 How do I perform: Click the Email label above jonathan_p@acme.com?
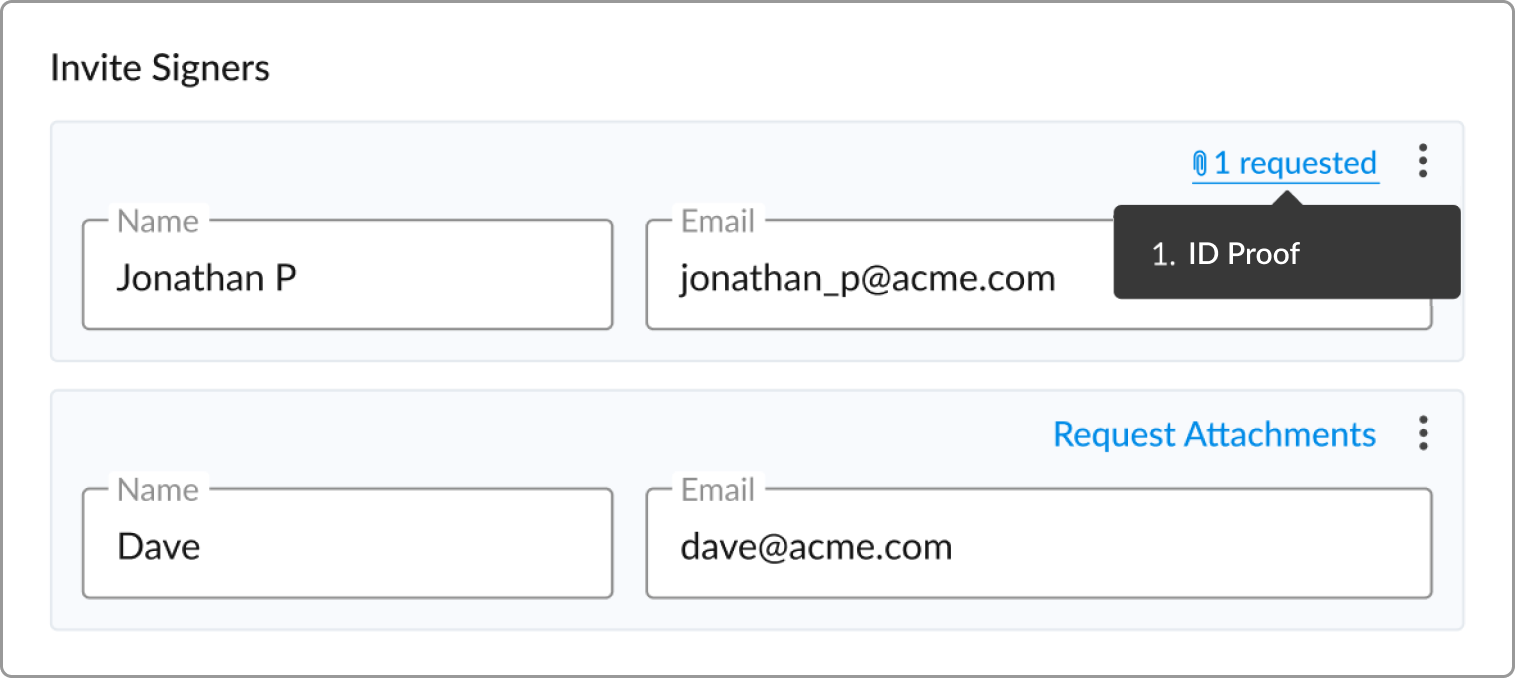pyautogui.click(x=718, y=220)
